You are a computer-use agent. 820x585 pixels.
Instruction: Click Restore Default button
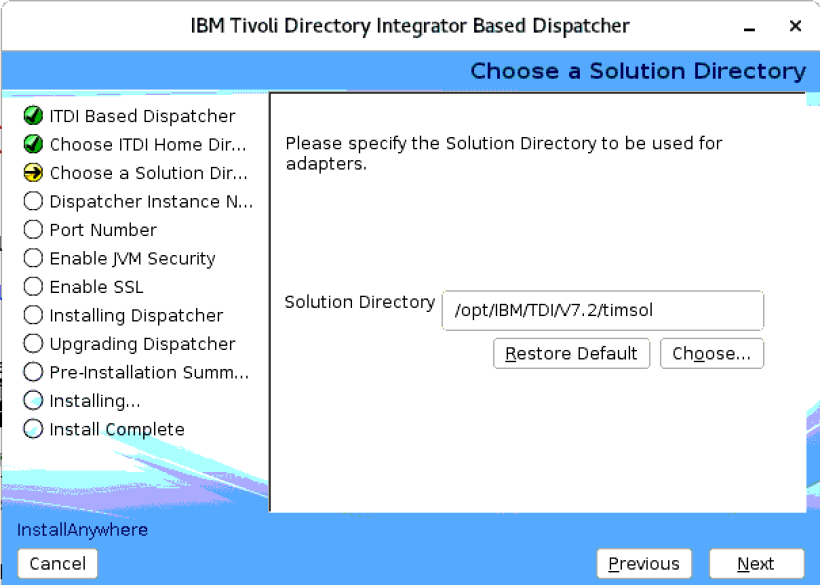[x=571, y=353]
